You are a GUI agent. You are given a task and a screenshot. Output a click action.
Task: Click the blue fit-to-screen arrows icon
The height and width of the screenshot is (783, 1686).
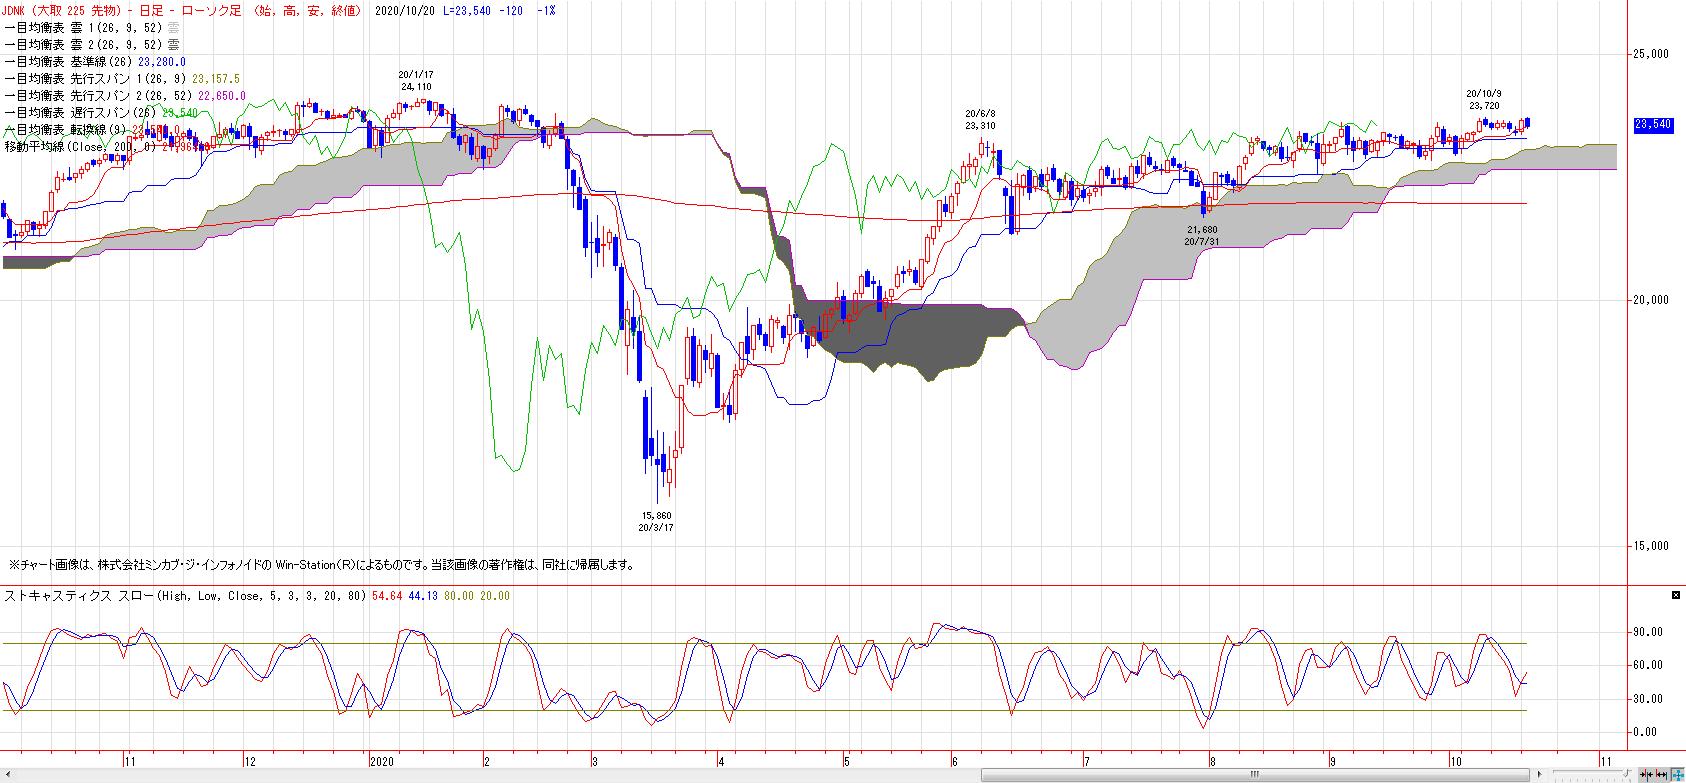coord(1677,775)
